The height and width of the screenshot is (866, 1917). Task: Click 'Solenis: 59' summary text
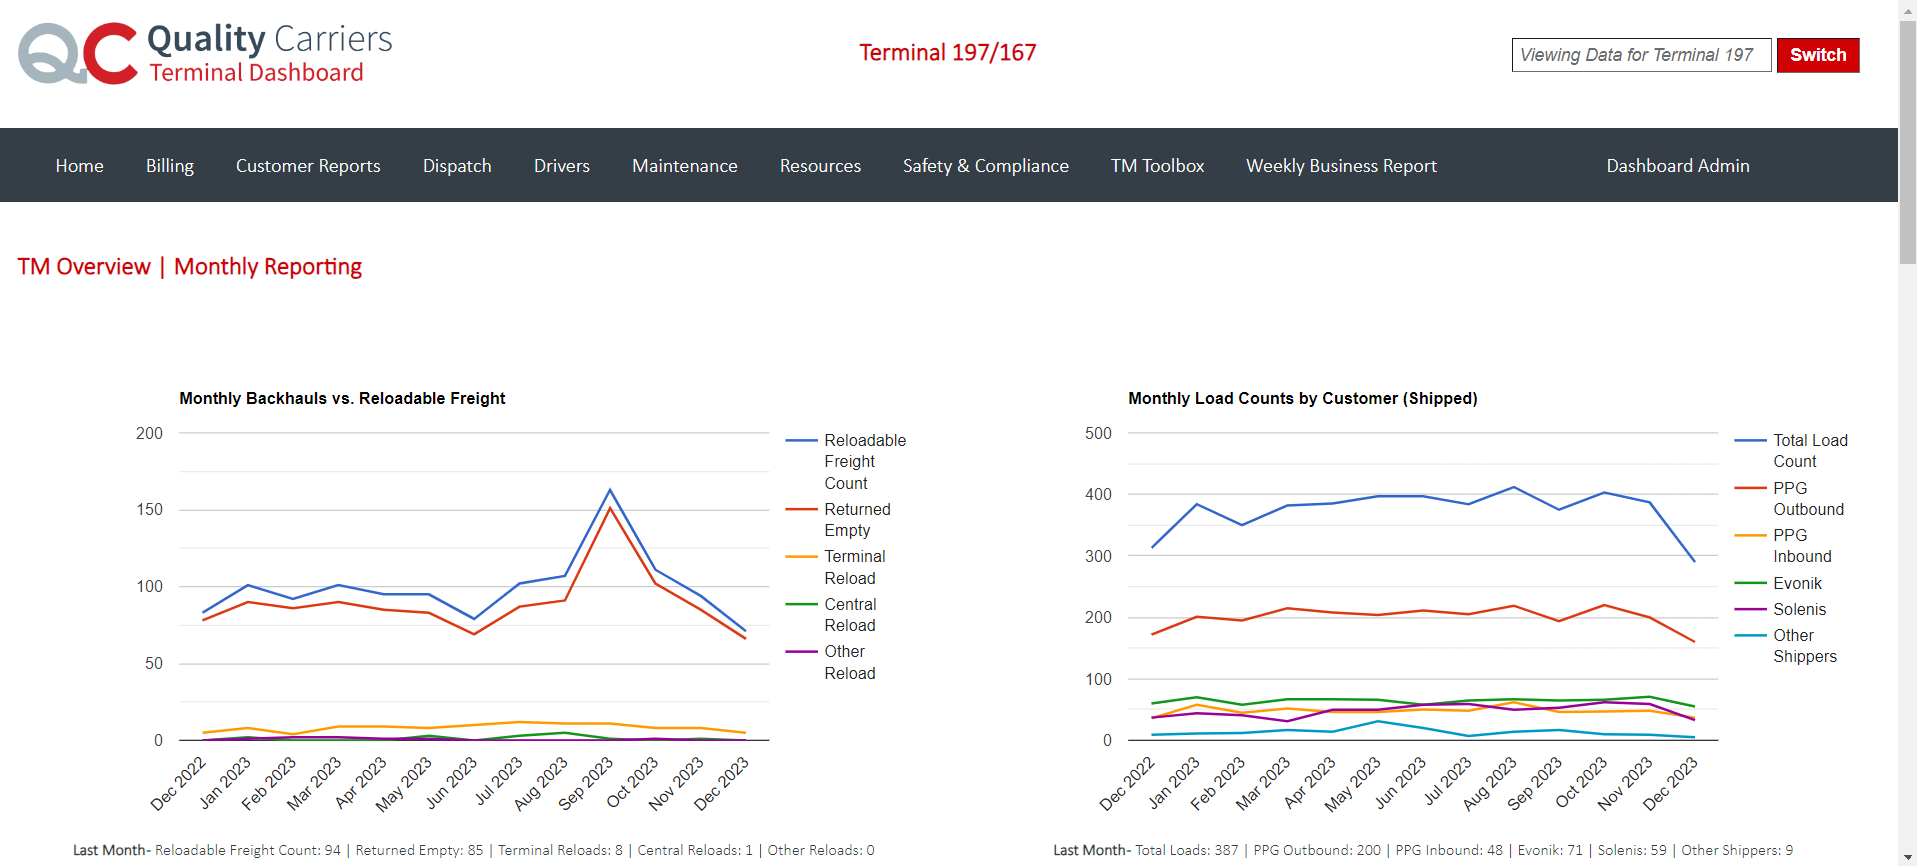click(1632, 850)
